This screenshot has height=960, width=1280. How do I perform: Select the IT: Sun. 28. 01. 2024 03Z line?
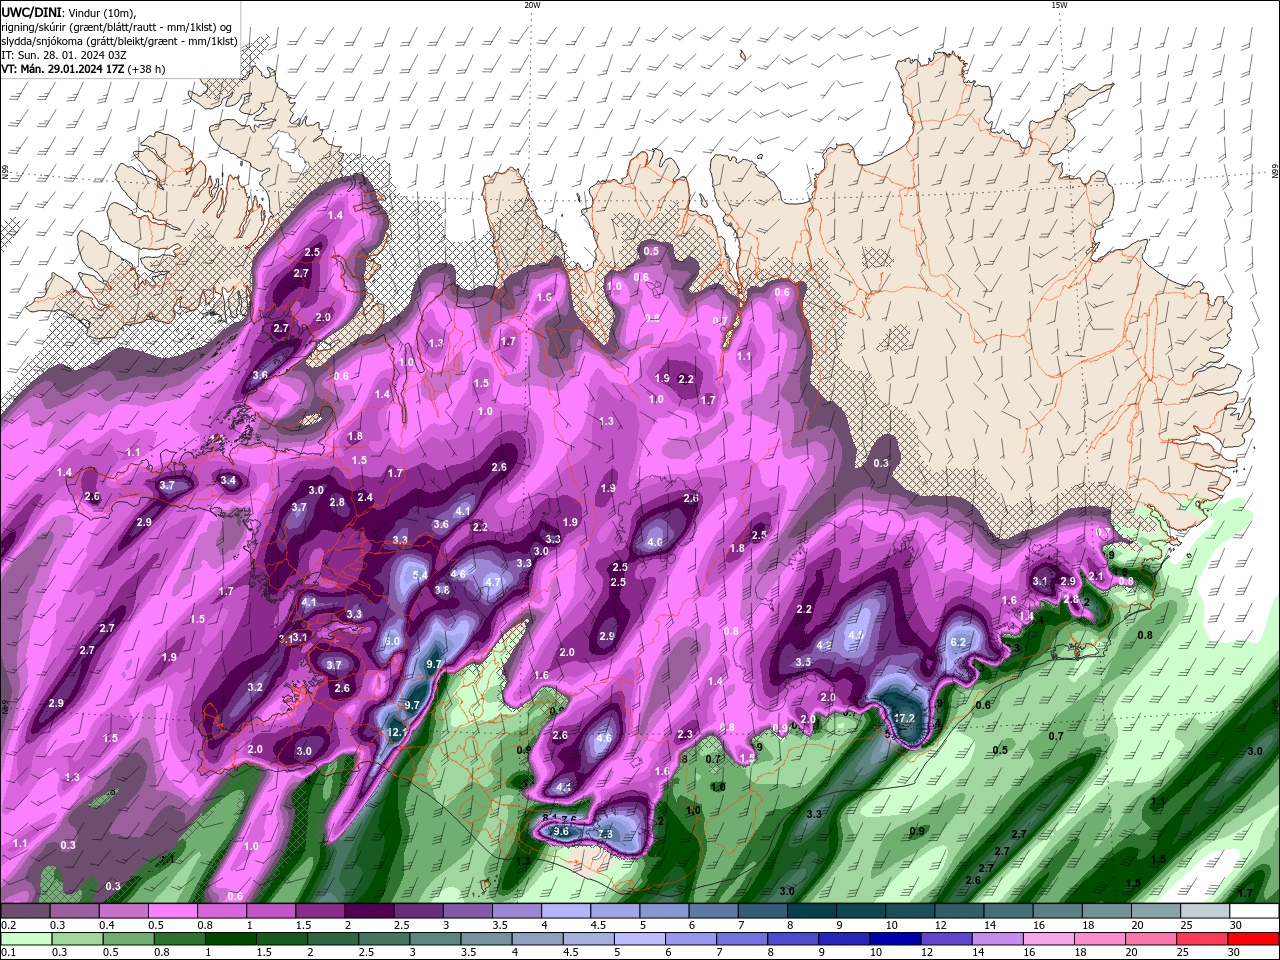point(63,54)
